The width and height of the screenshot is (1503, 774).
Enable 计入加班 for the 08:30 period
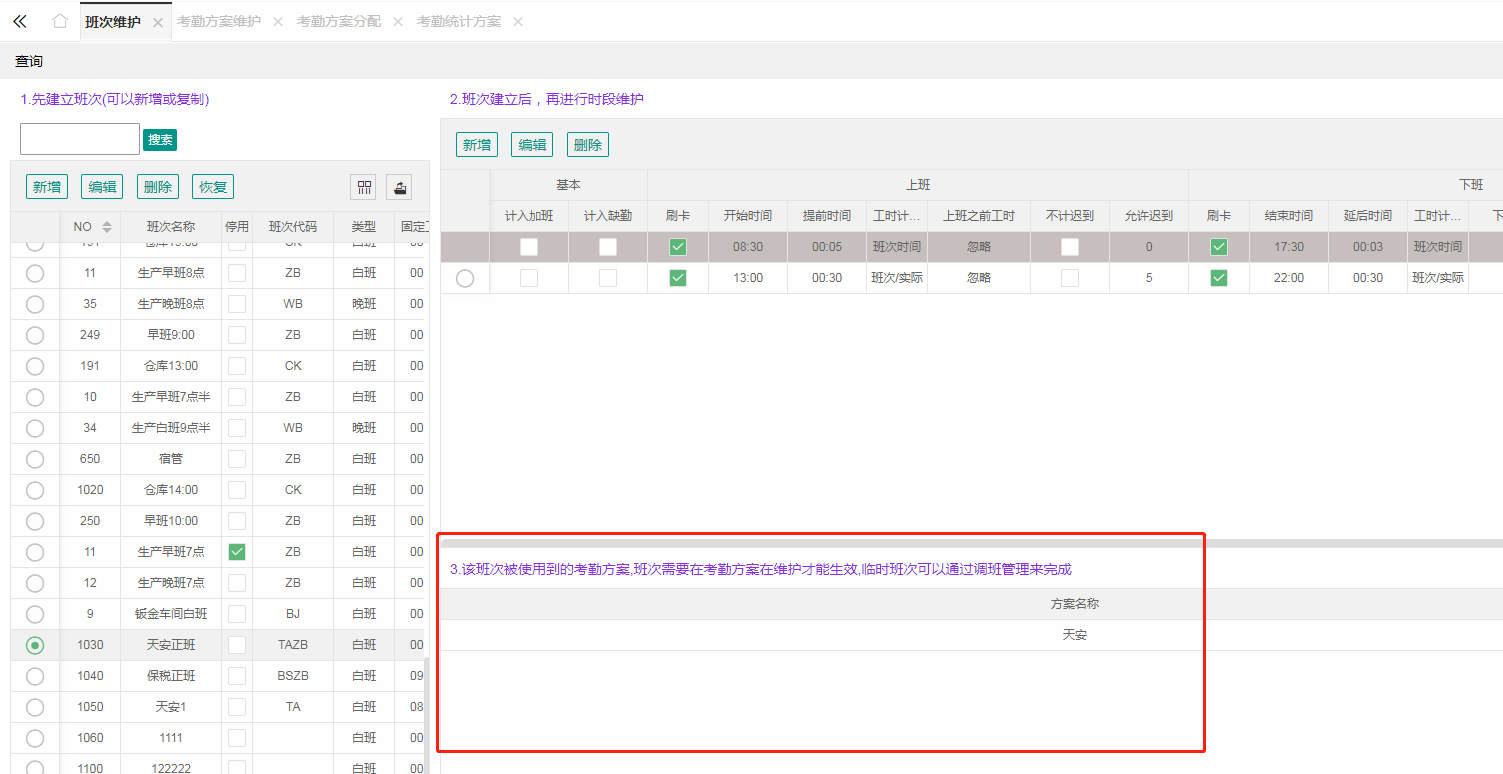[x=529, y=247]
